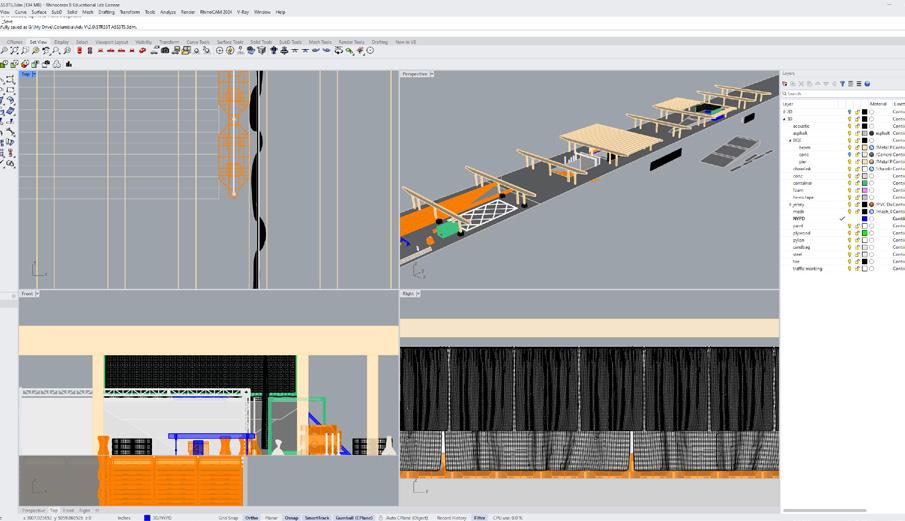The height and width of the screenshot is (521, 905).
Task: Click the Record History status button
Action: point(451,518)
